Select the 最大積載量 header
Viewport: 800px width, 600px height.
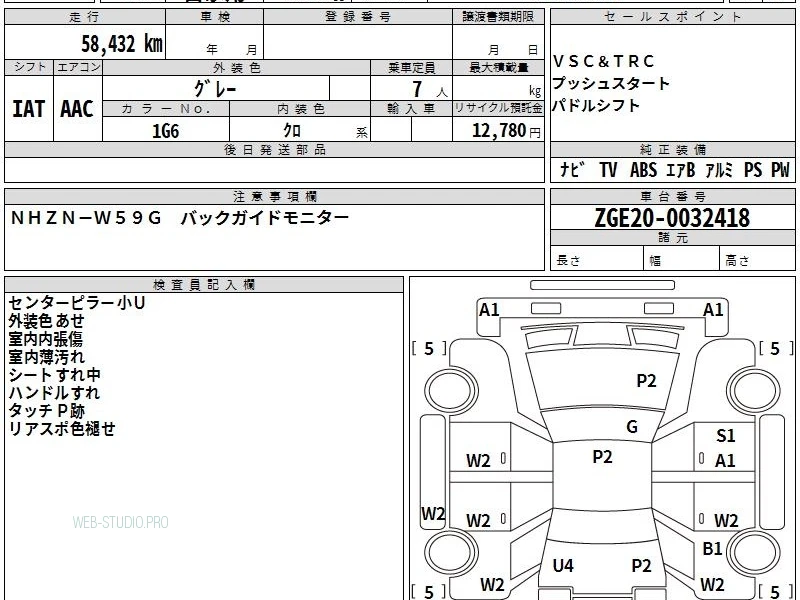point(498,67)
